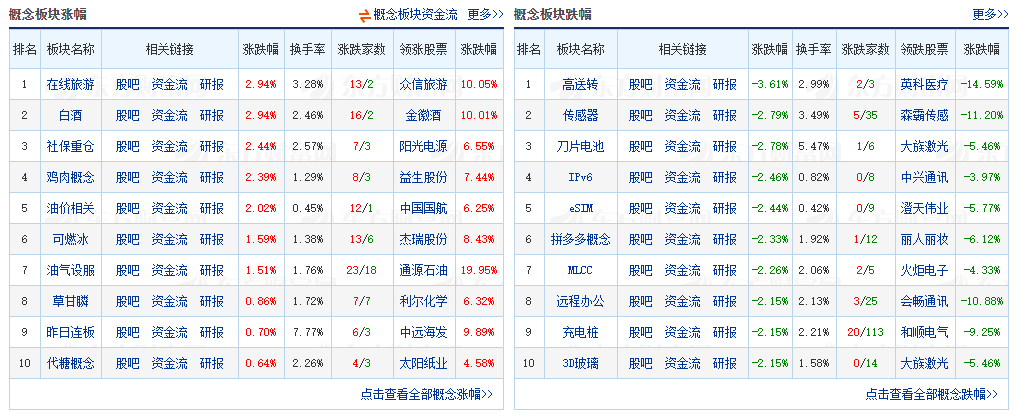Open 研报 for the 鸡肉概念 row

pos(211,177)
